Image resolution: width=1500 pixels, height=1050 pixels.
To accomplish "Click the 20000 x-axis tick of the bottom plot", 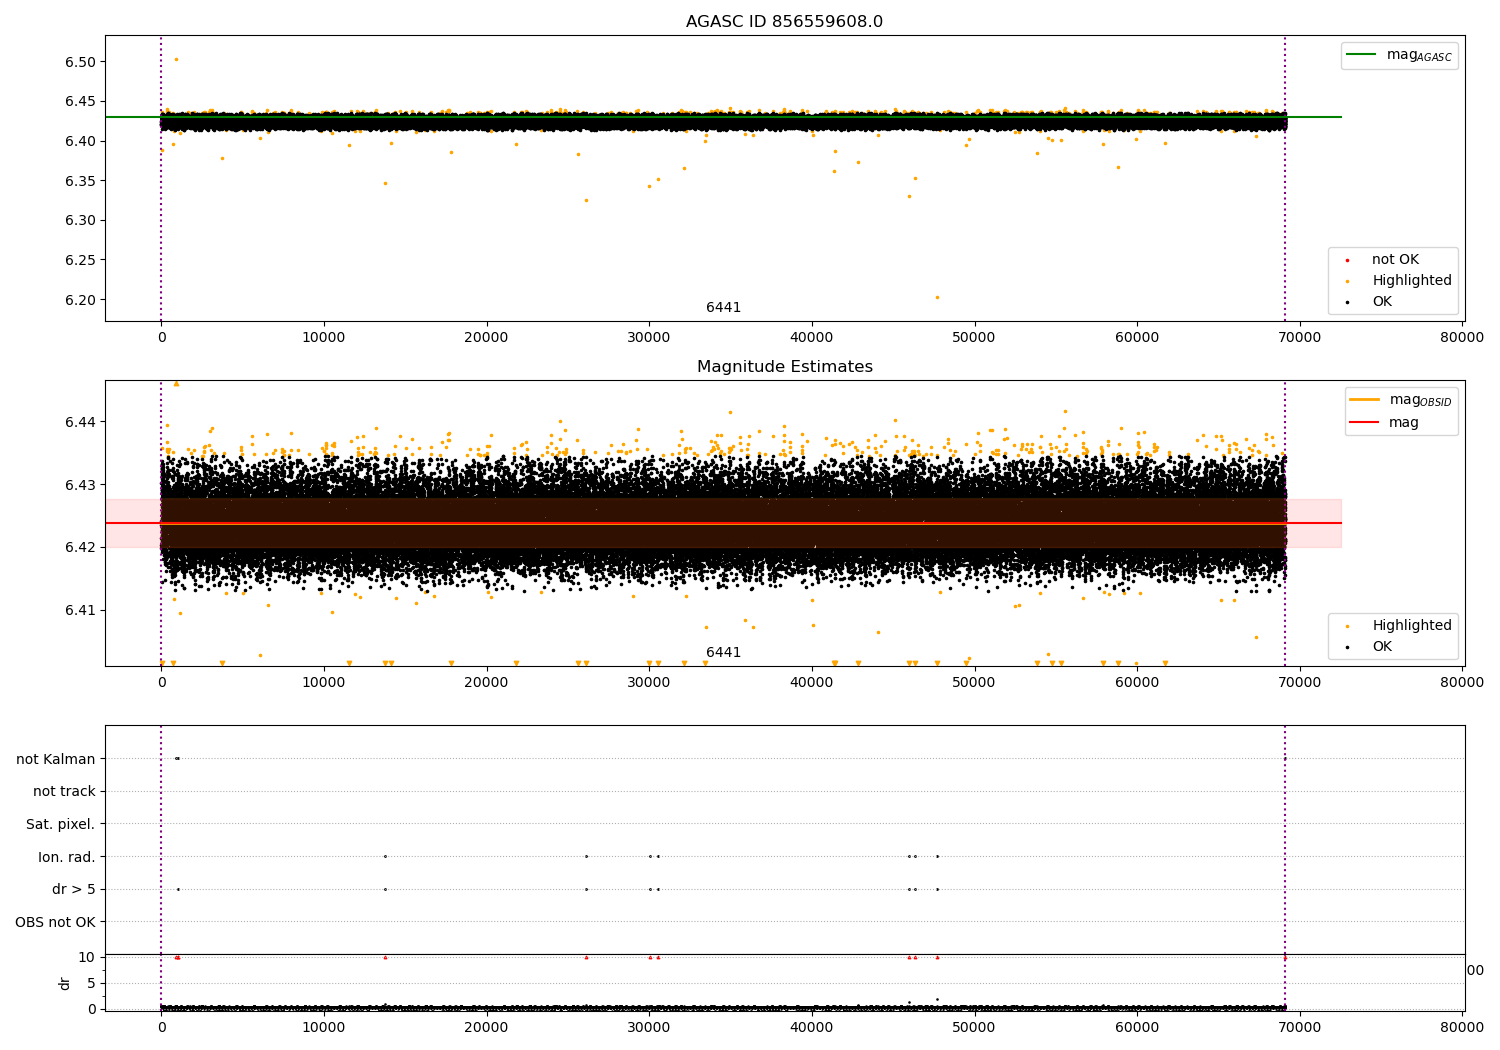I will click(x=486, y=1026).
